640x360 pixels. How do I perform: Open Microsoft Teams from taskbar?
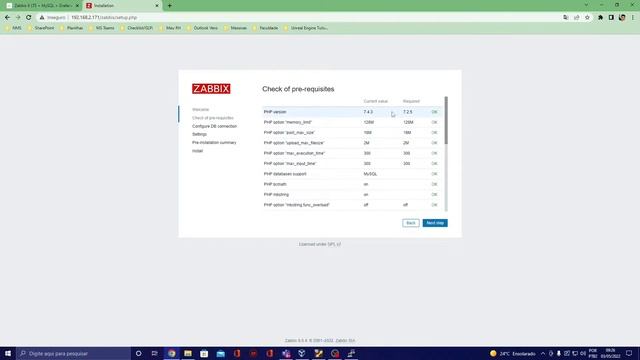(x=286, y=353)
